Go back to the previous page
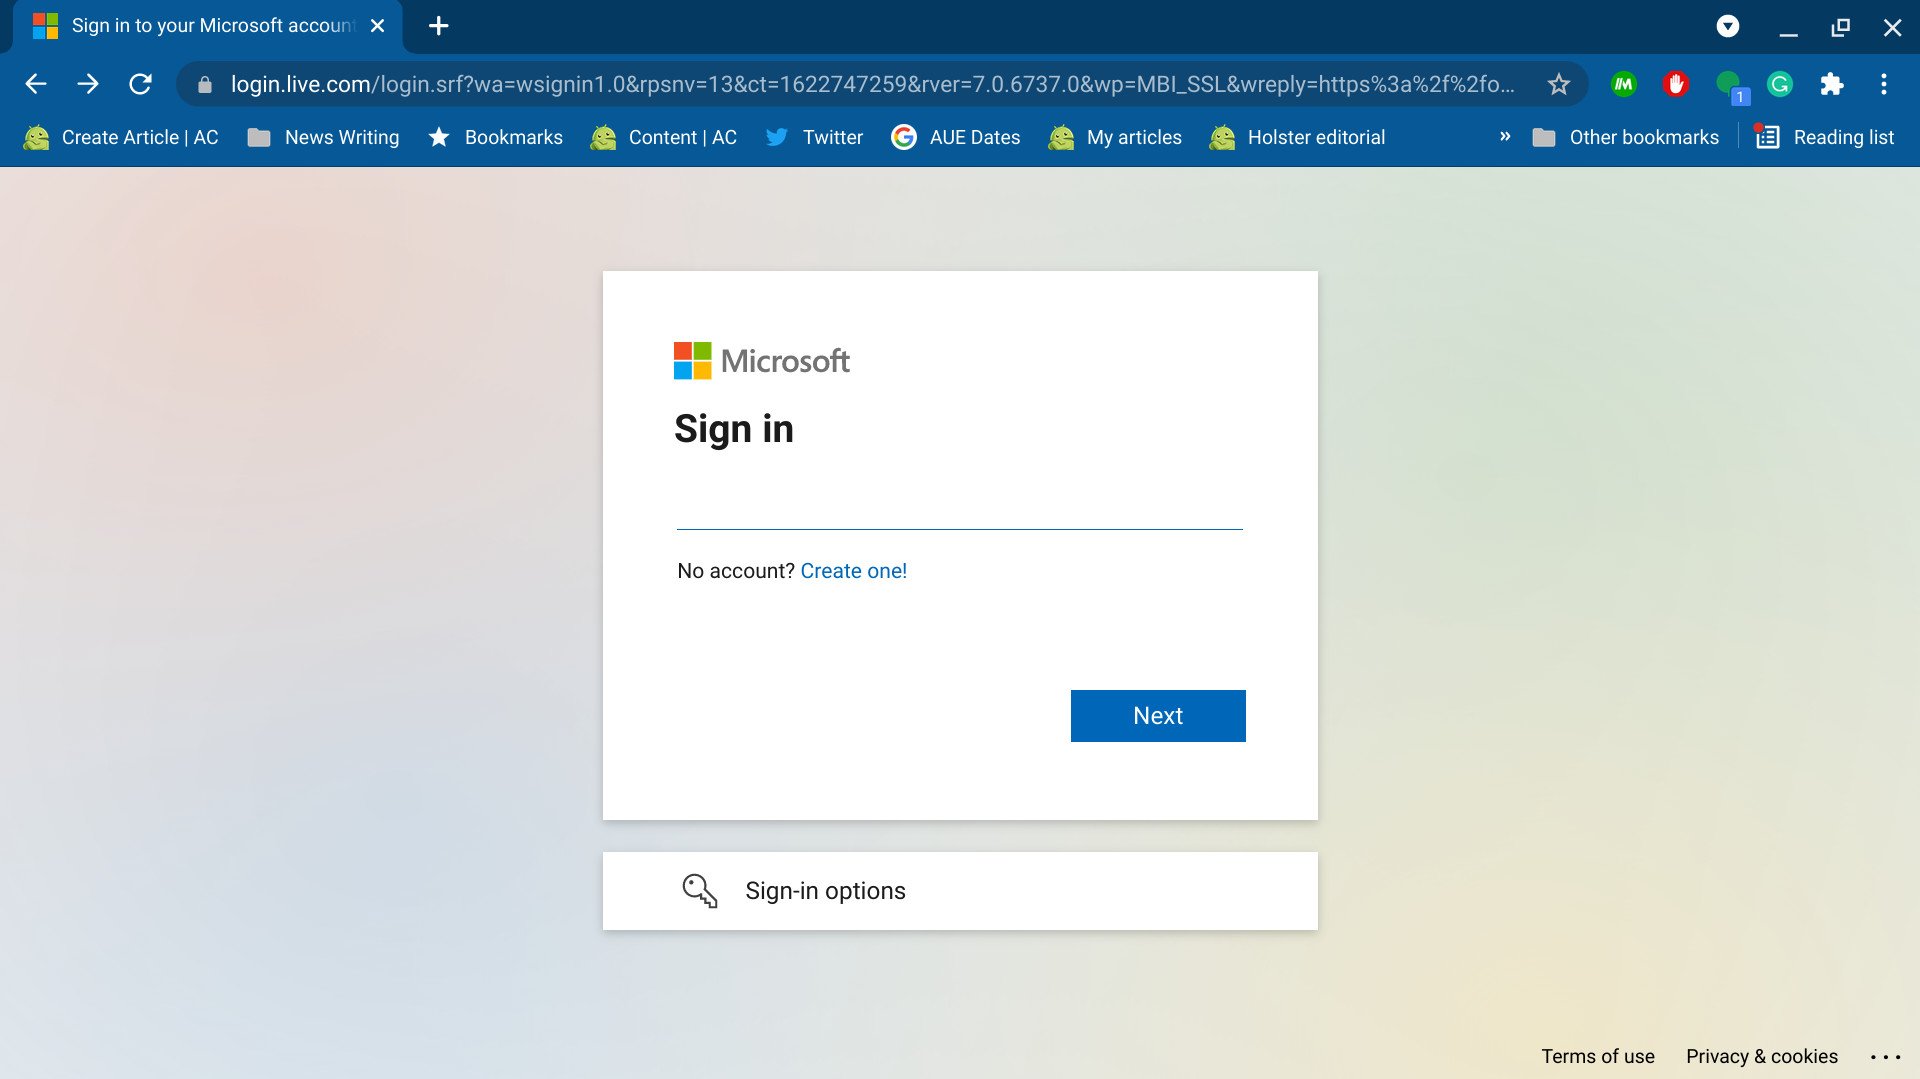 [x=36, y=84]
